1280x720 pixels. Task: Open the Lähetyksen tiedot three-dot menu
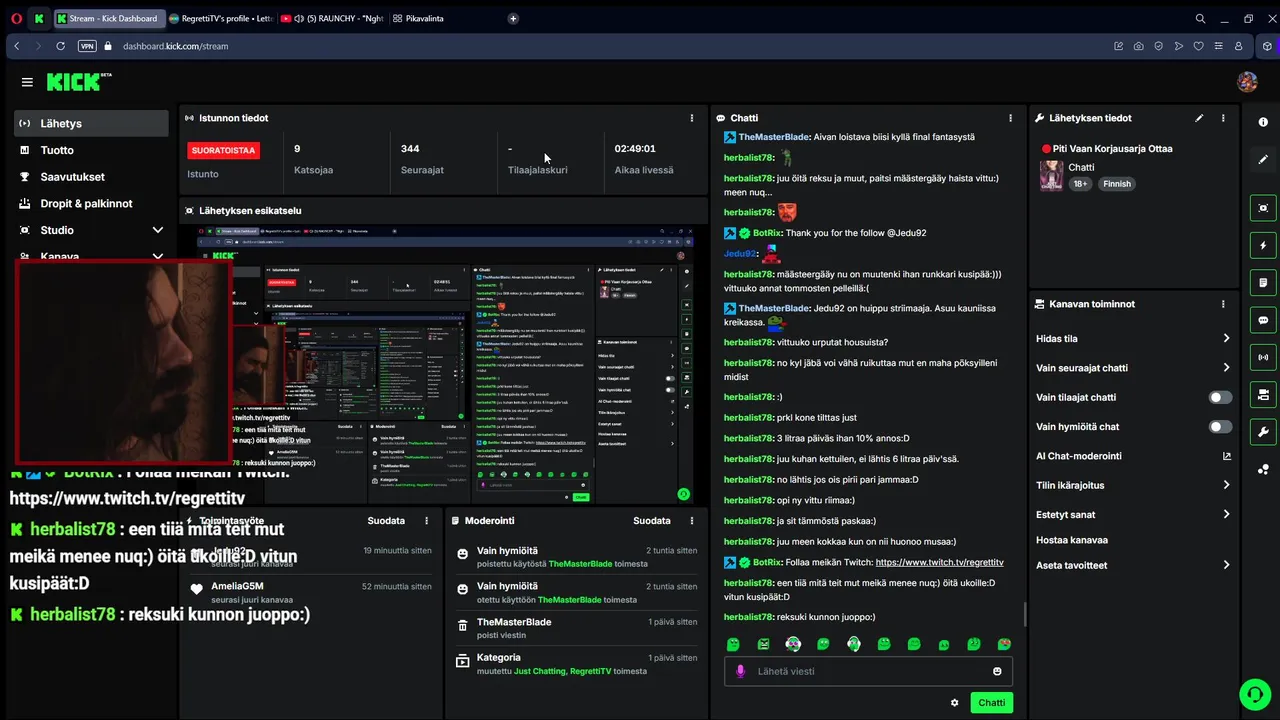tap(1223, 118)
